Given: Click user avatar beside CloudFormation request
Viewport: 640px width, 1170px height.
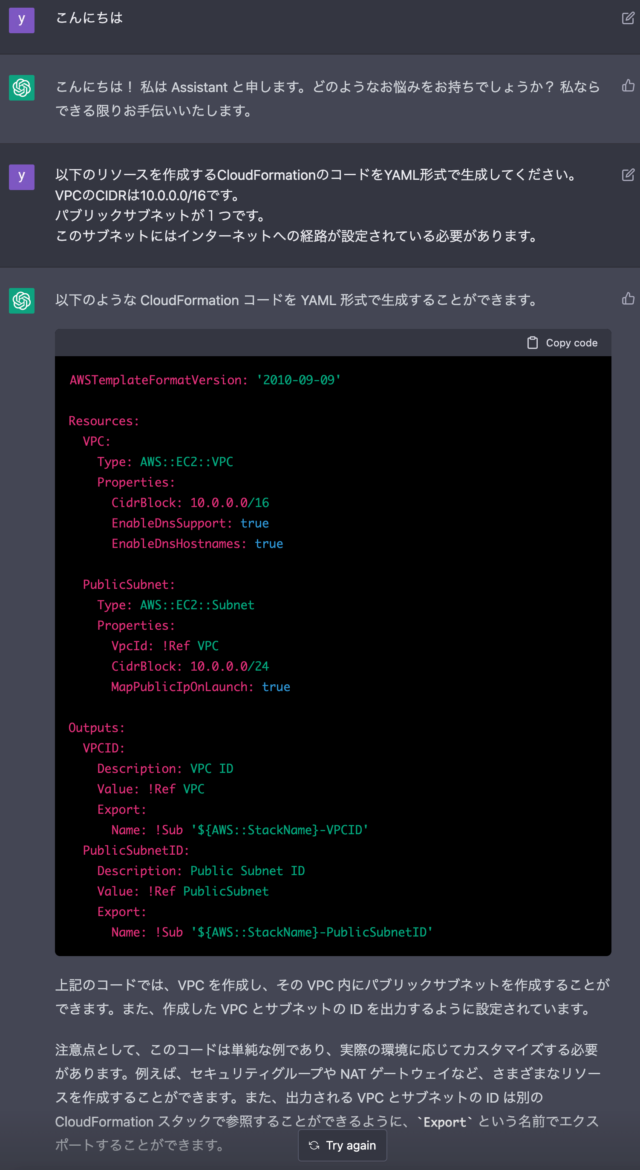Looking at the screenshot, I should tap(22, 176).
